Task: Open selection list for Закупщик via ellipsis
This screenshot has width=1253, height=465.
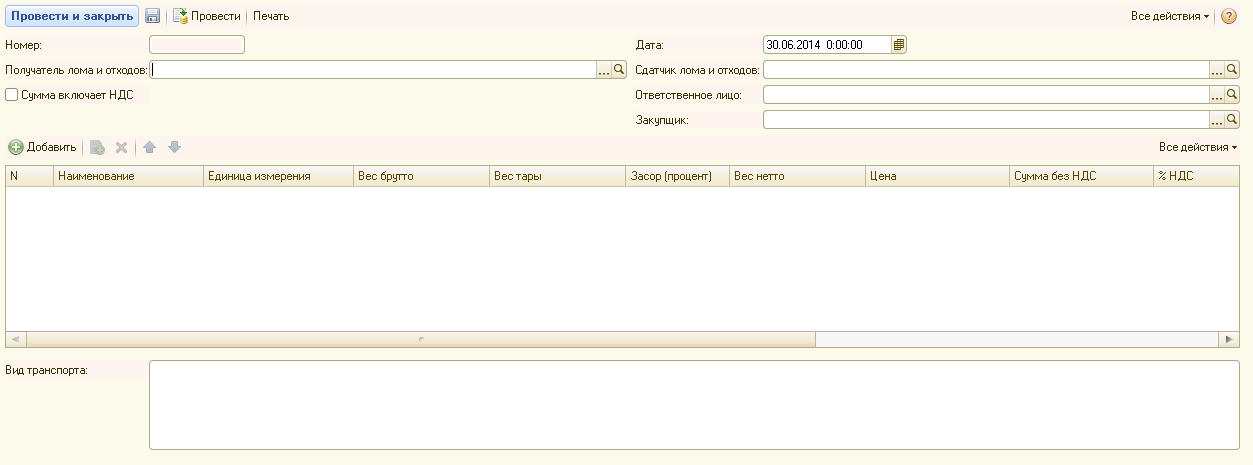Action: click(1217, 120)
